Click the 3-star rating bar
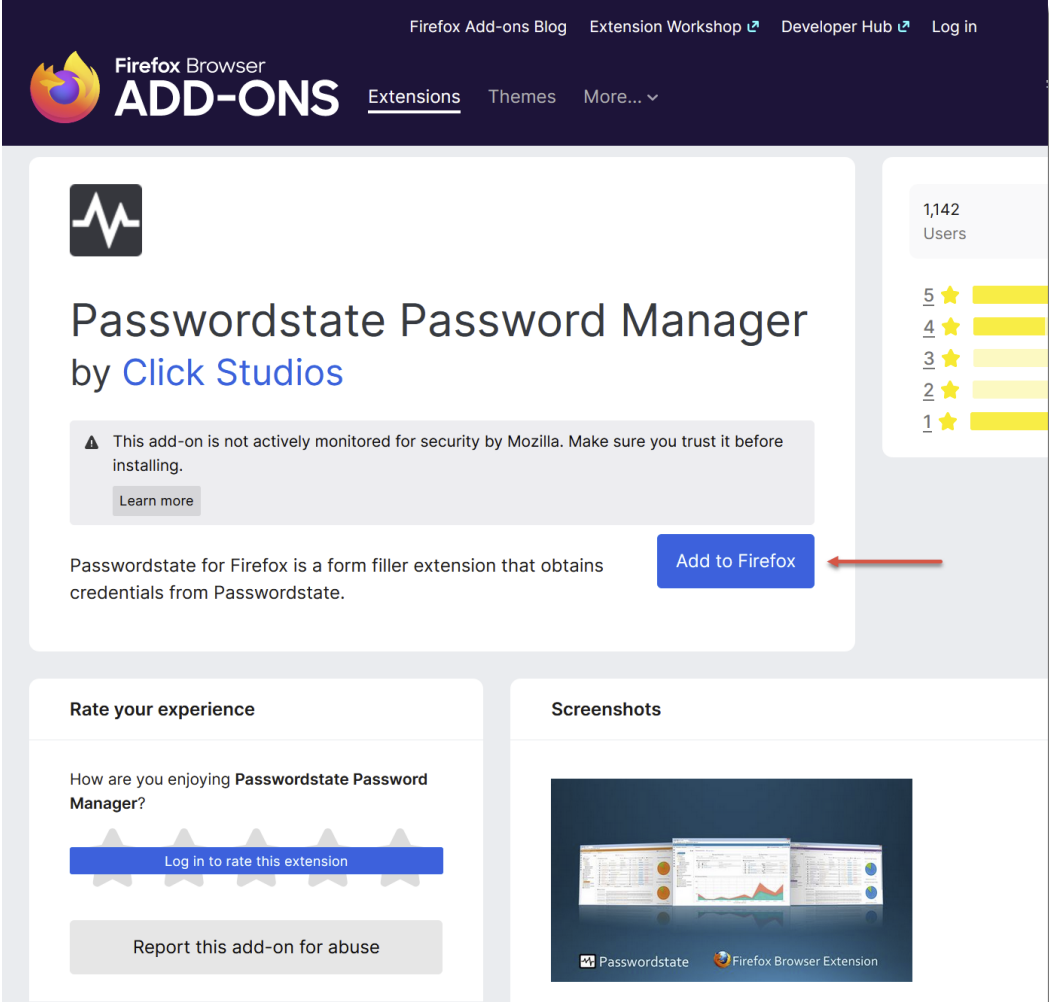Image resolution: width=1049 pixels, height=1002 pixels. 1010,359
